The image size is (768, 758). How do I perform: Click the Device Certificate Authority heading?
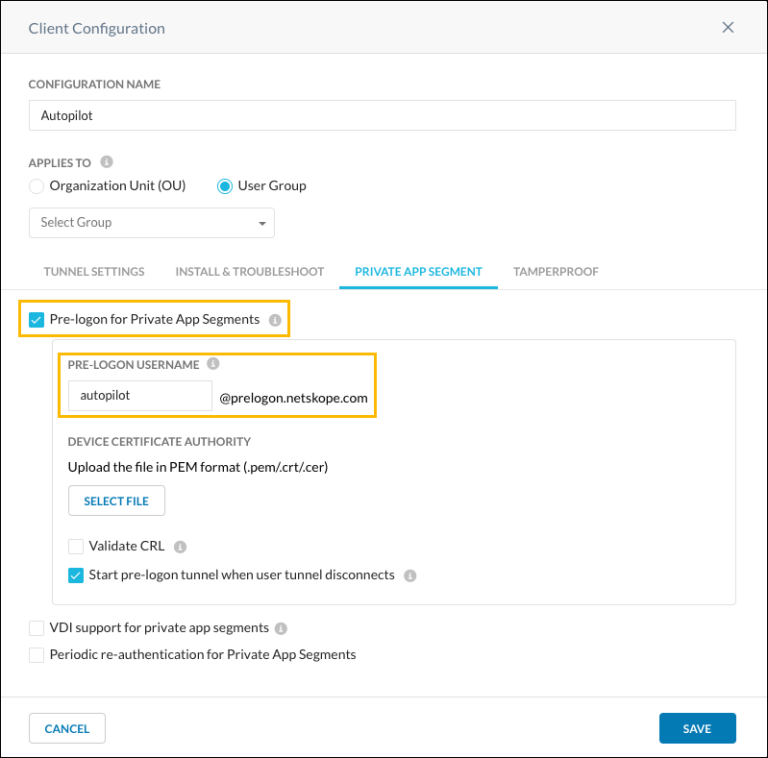tap(159, 442)
